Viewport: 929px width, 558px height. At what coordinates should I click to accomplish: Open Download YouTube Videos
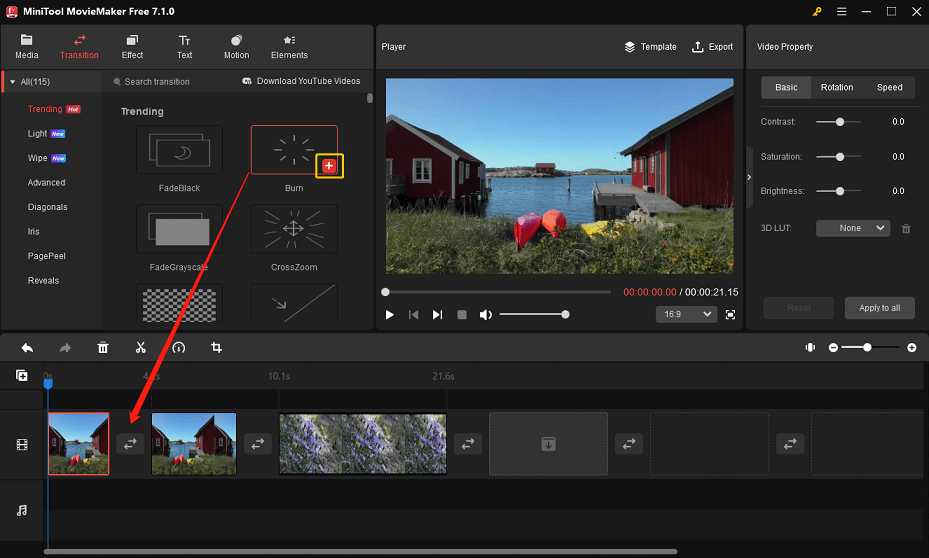(x=301, y=81)
